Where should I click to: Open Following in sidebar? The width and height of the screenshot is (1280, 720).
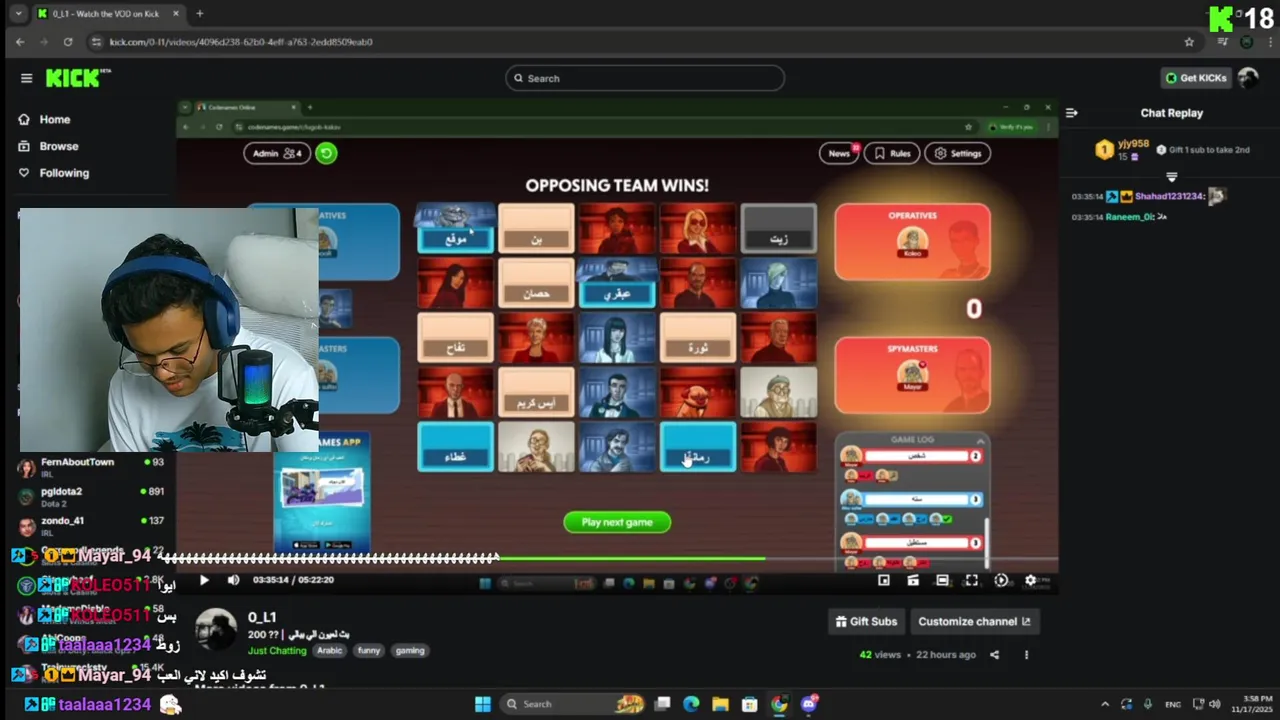pos(64,173)
